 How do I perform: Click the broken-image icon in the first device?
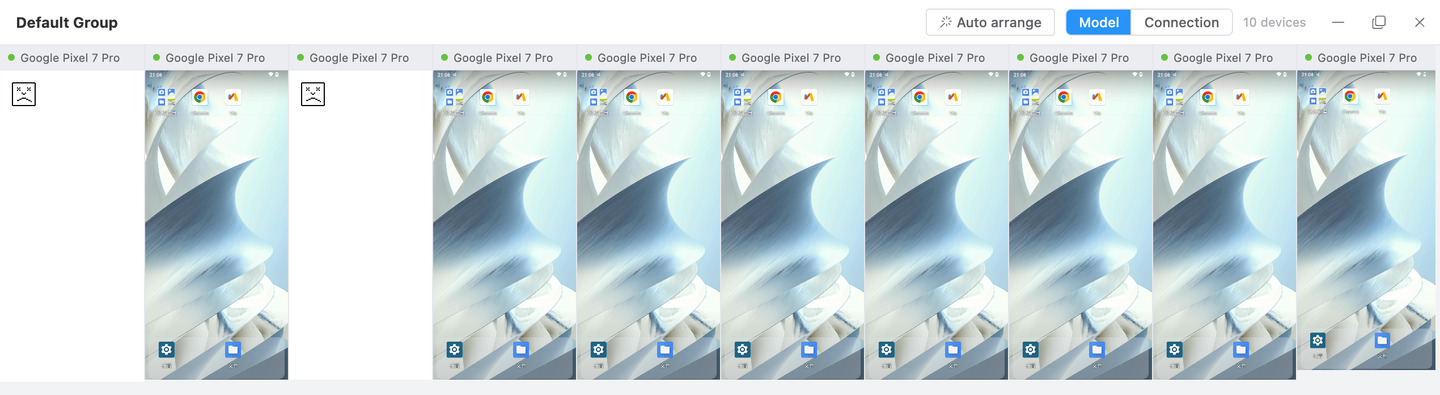click(24, 95)
